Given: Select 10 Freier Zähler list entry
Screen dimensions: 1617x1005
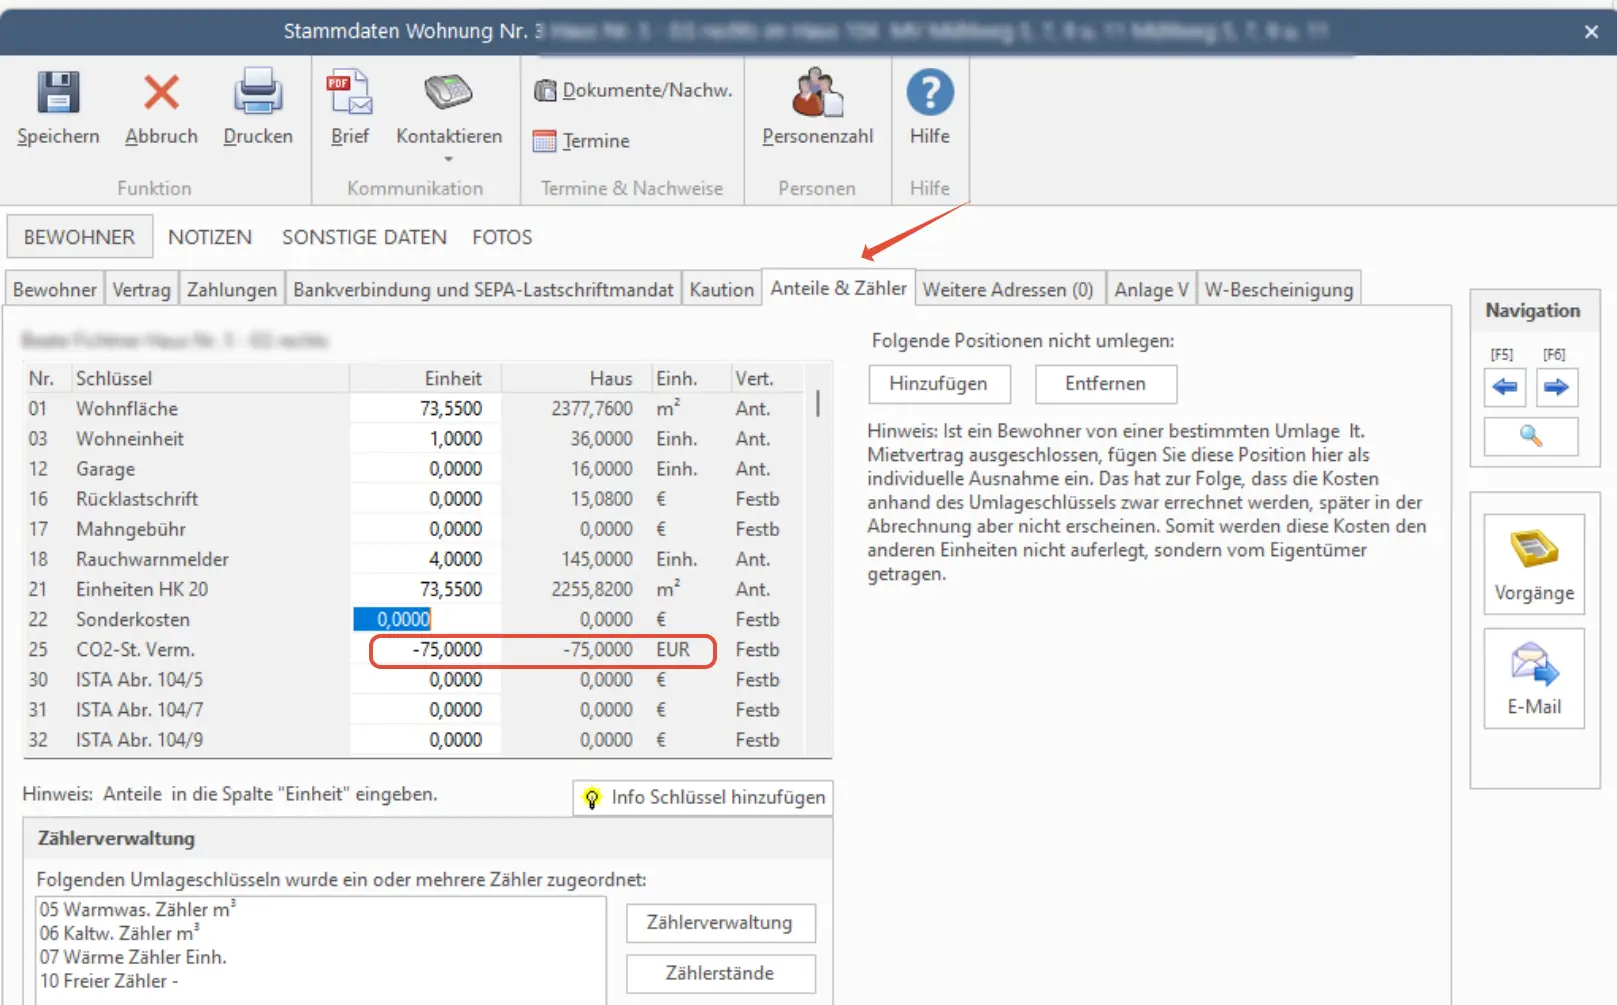Looking at the screenshot, I should tap(109, 981).
